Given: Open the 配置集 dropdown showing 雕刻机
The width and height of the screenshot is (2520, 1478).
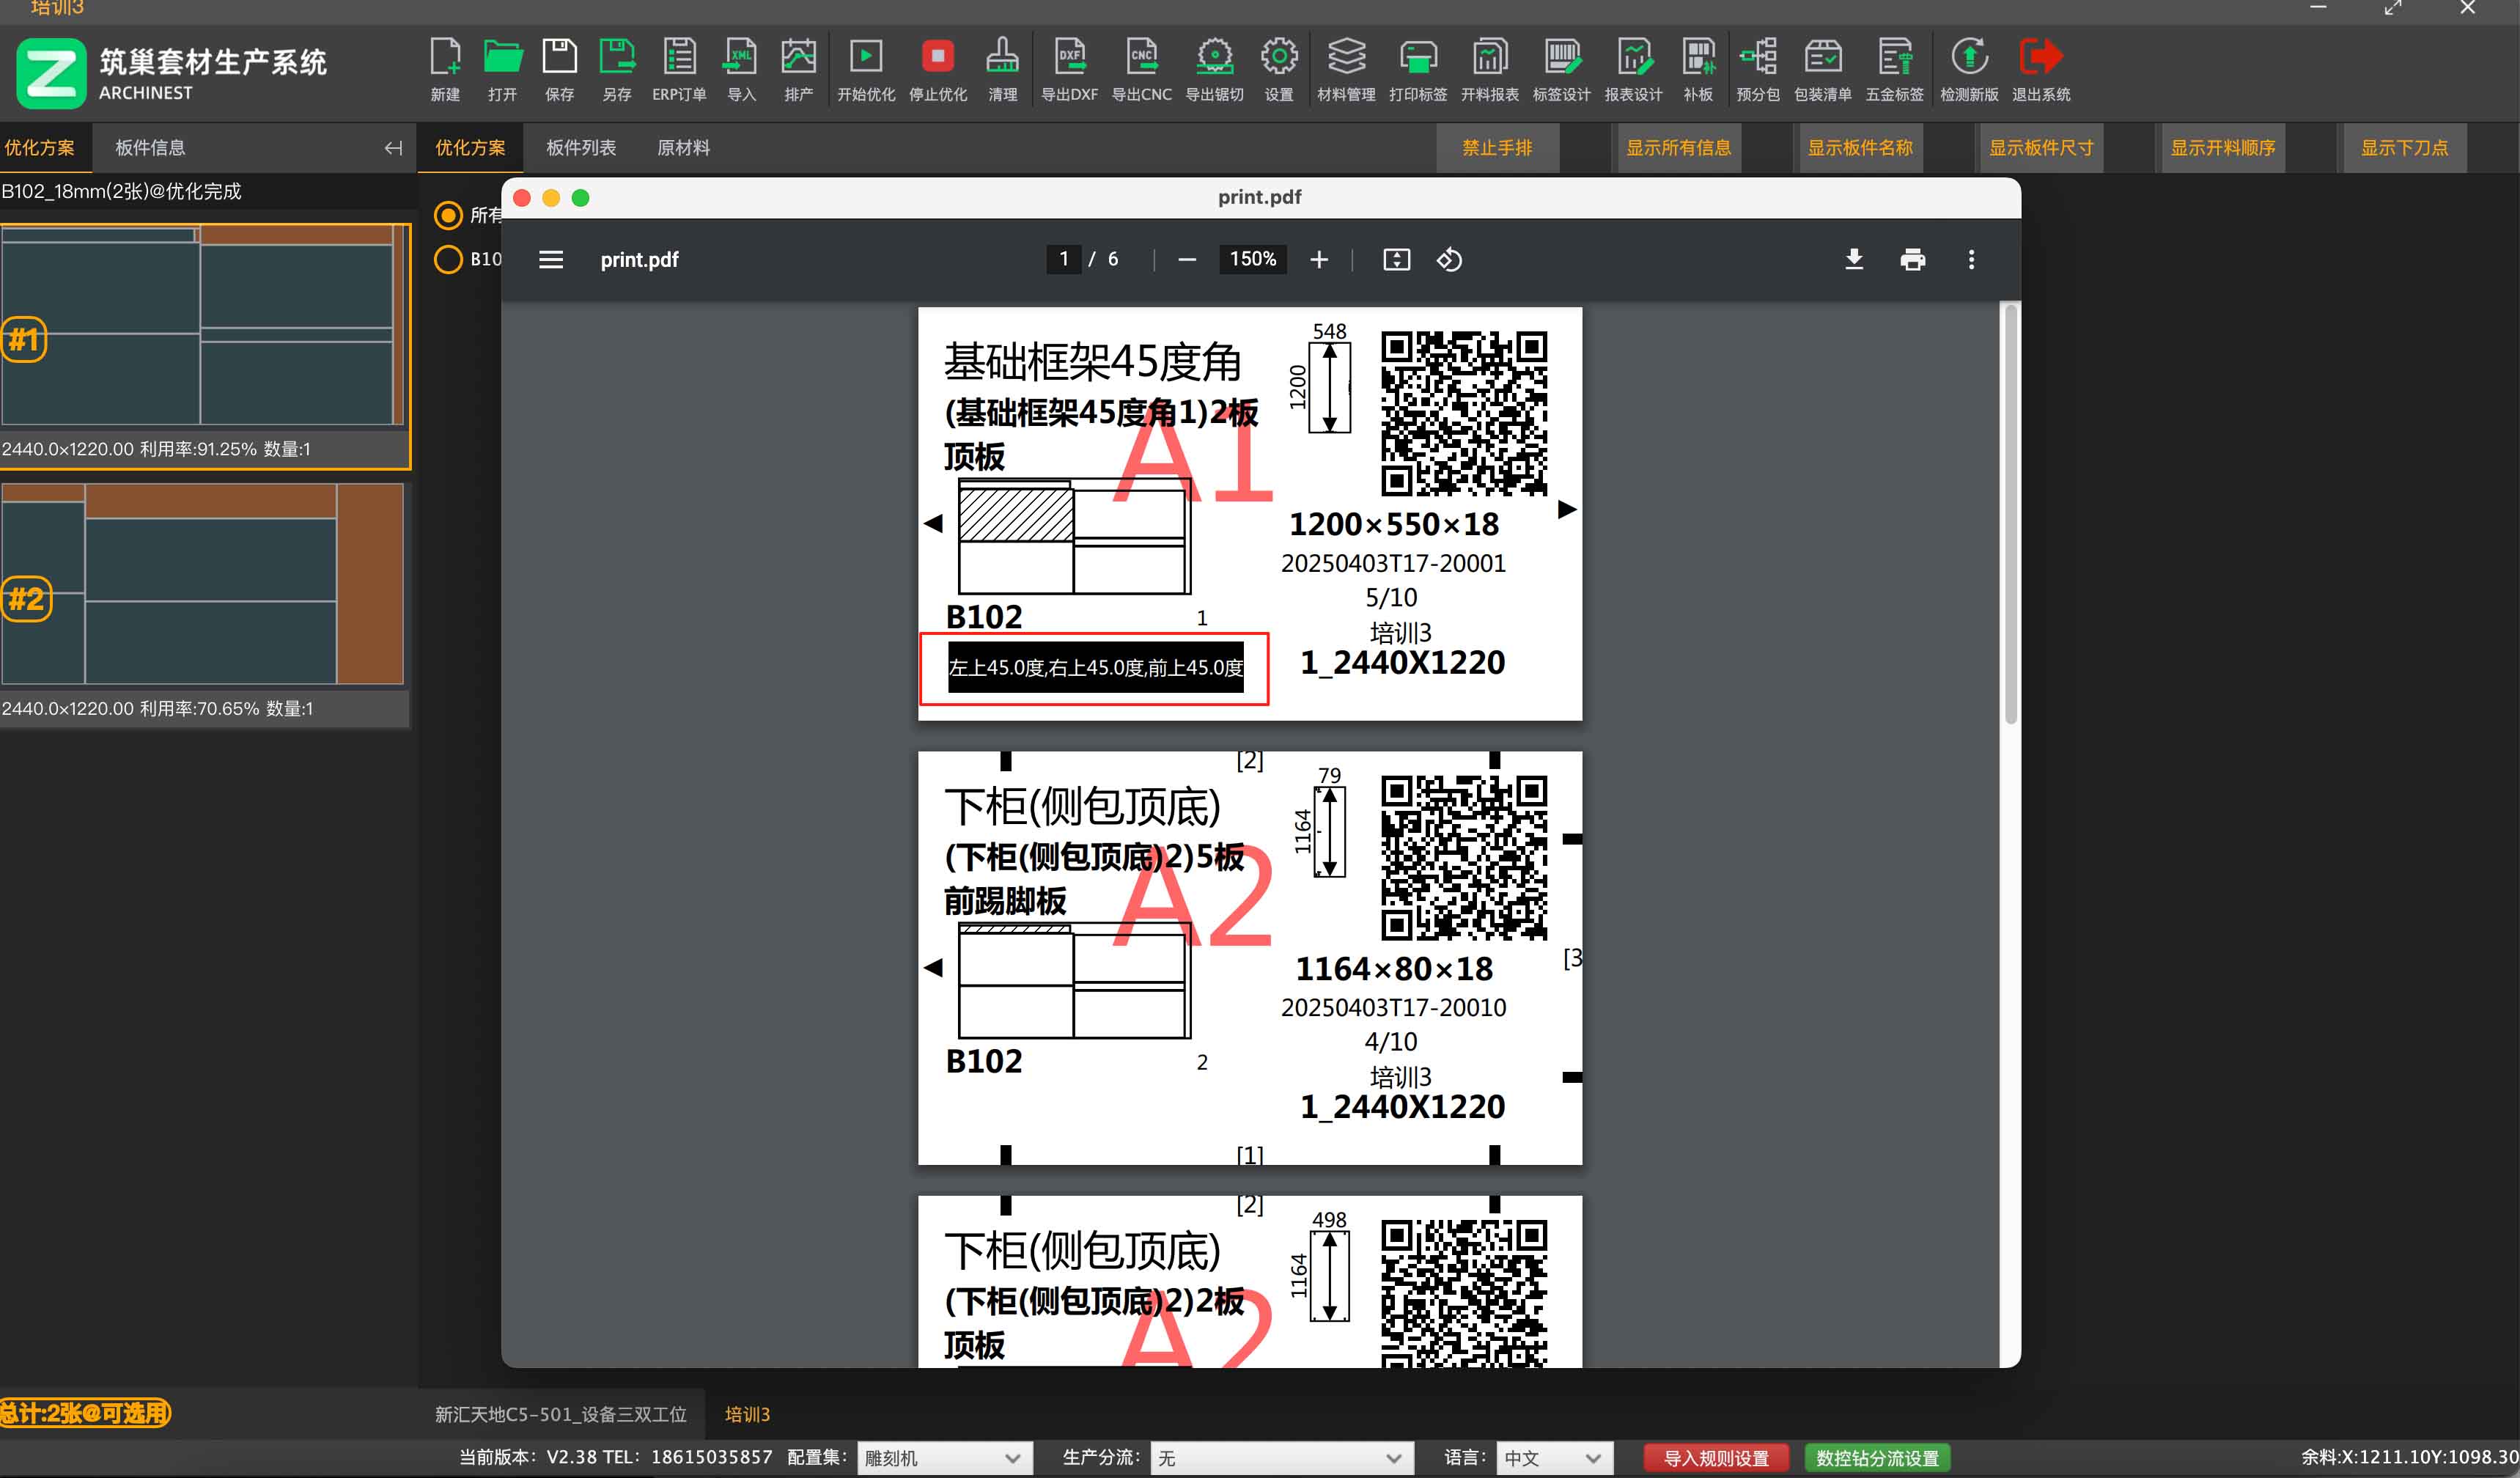Looking at the screenshot, I should tap(943, 1457).
